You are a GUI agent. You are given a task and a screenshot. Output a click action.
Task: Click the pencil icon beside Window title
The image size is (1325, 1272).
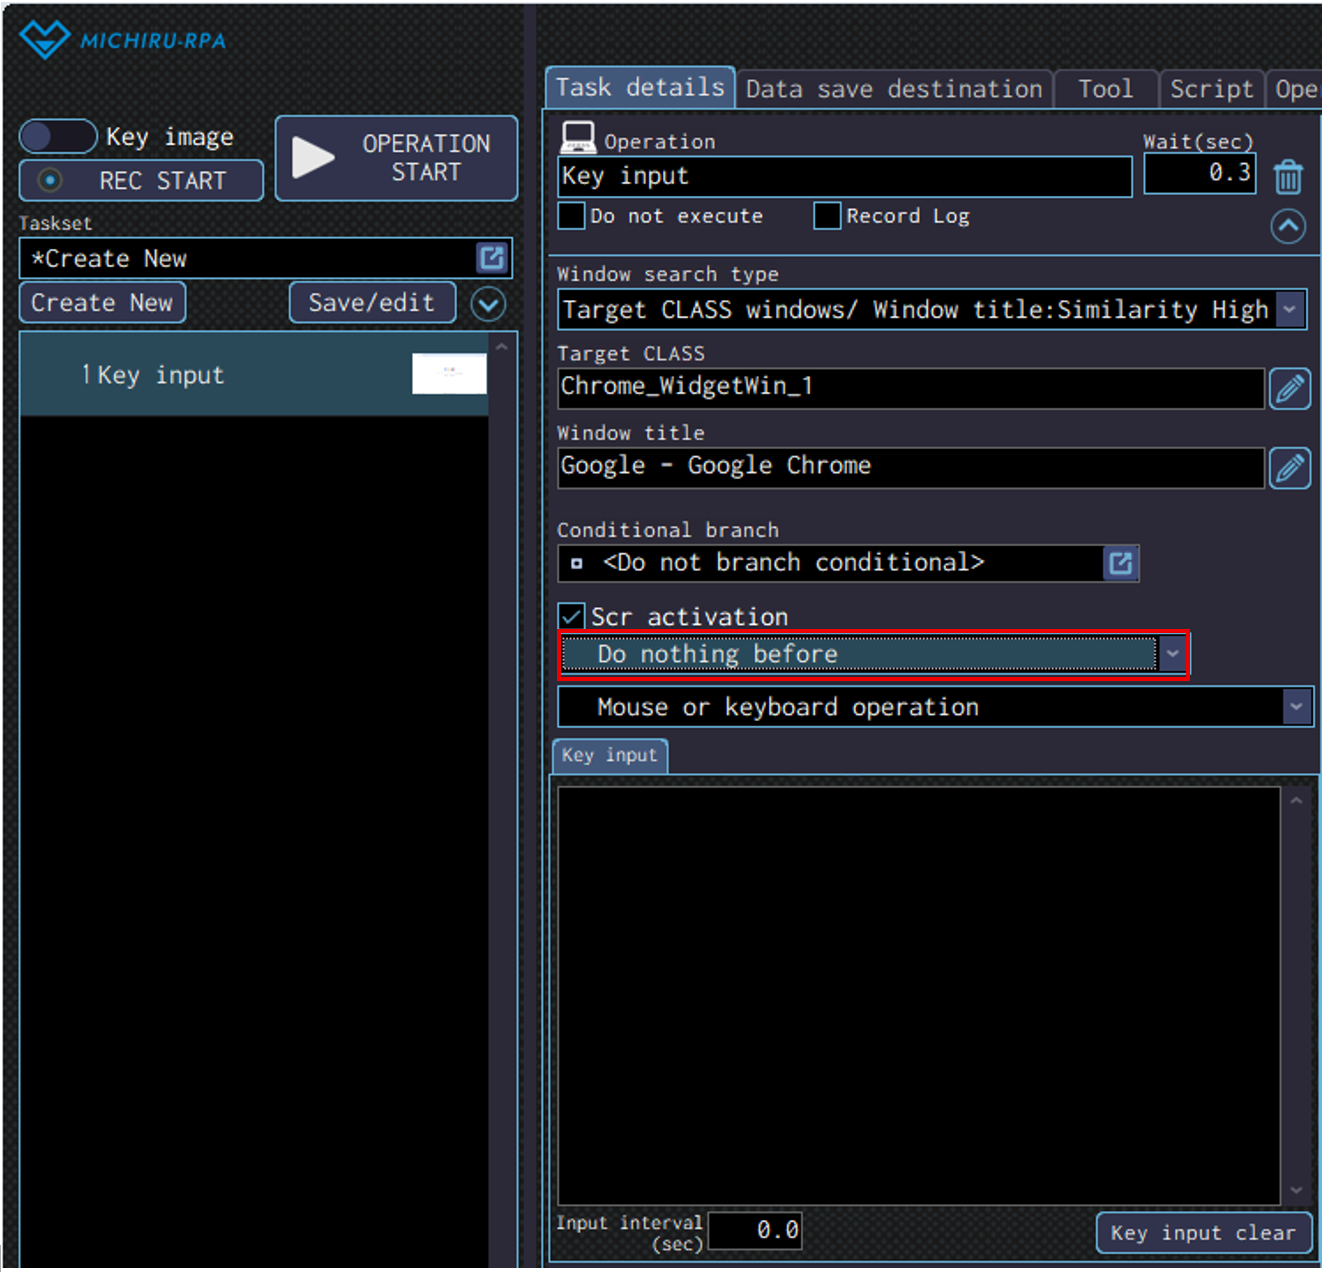tap(1289, 467)
